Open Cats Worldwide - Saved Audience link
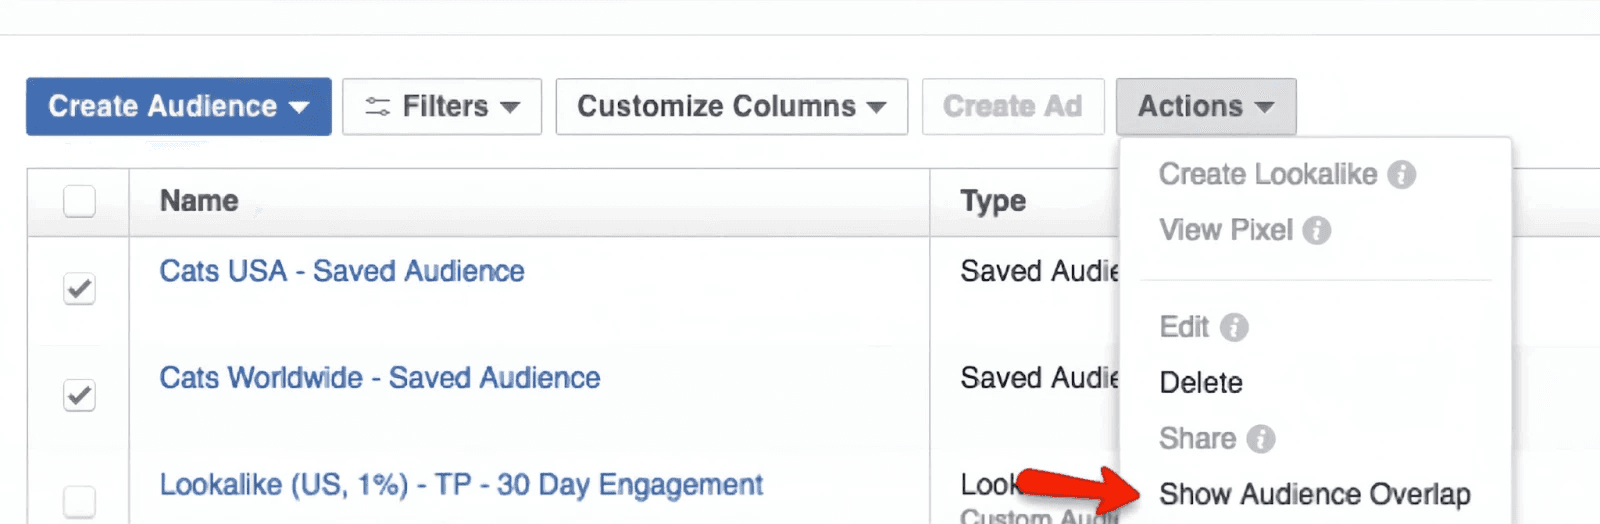Viewport: 1600px width, 524px height. (380, 378)
